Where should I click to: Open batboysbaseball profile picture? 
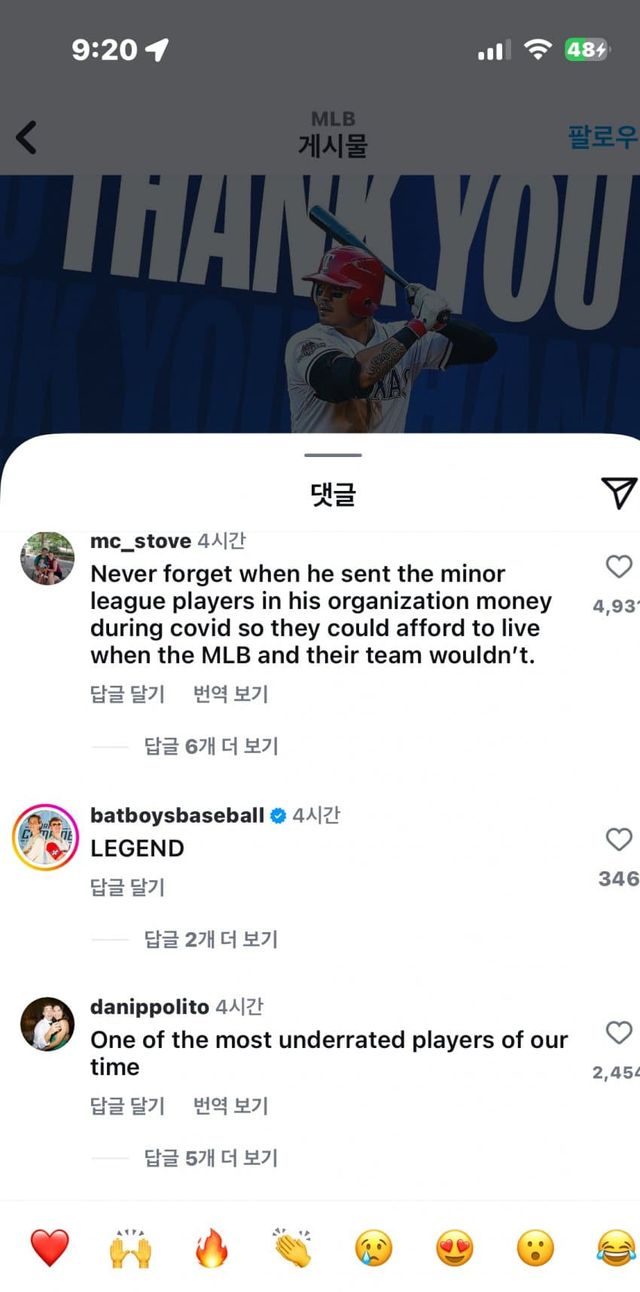(x=45, y=837)
